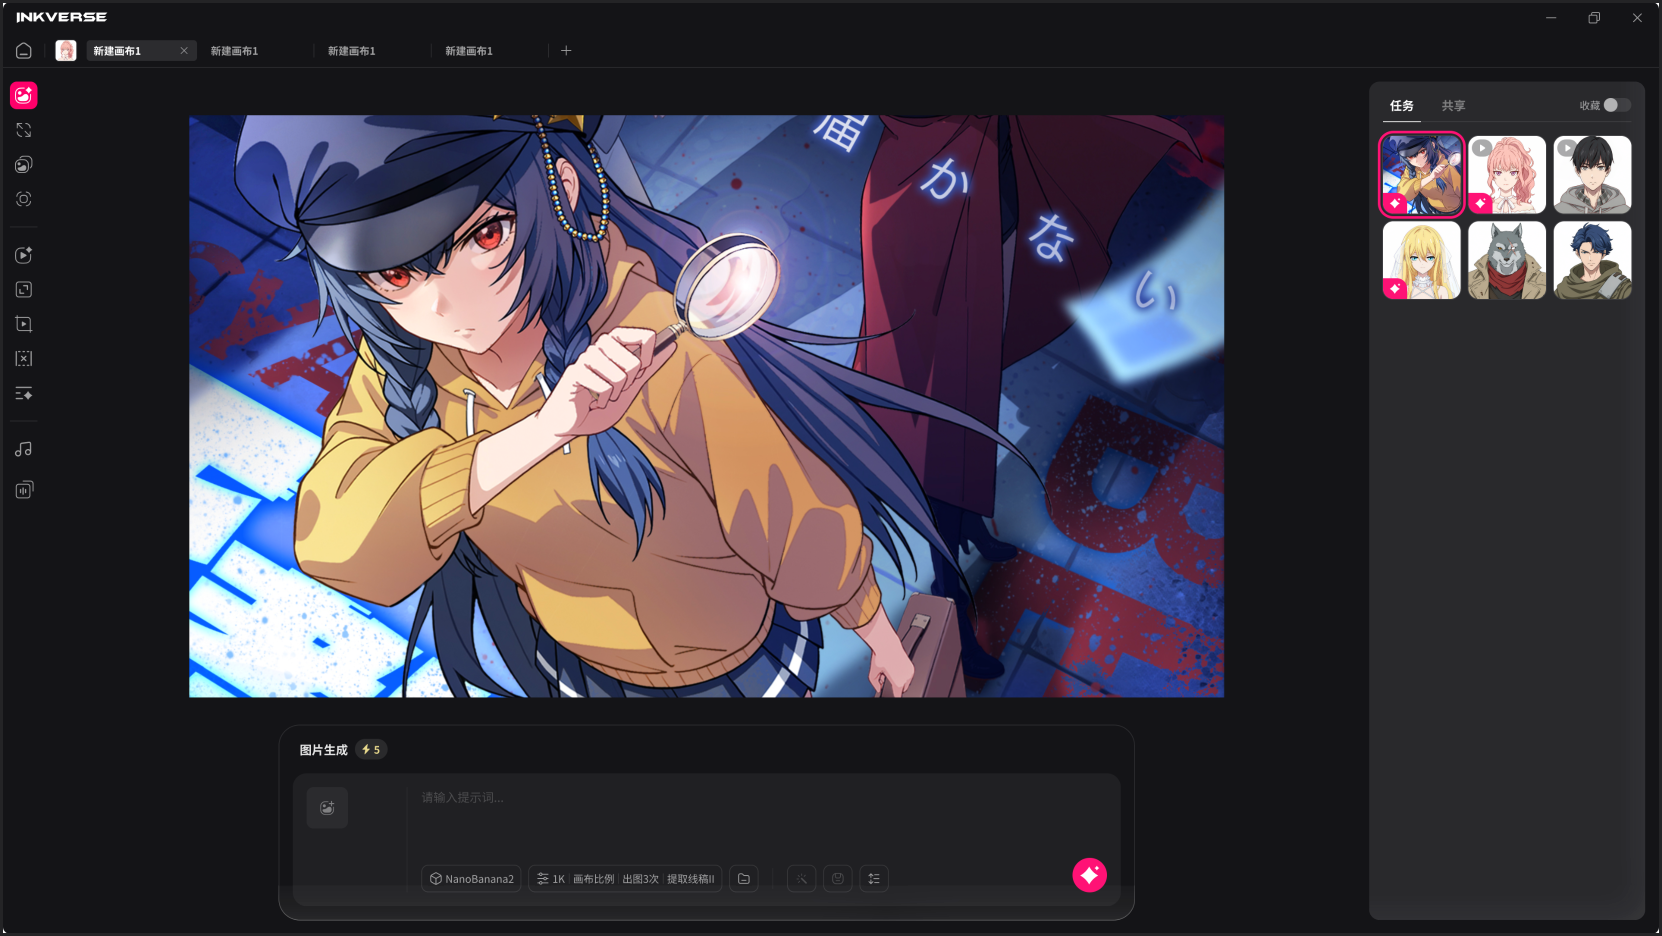Open the NanoBanana2 model selector
This screenshot has width=1662, height=936.
tap(472, 879)
